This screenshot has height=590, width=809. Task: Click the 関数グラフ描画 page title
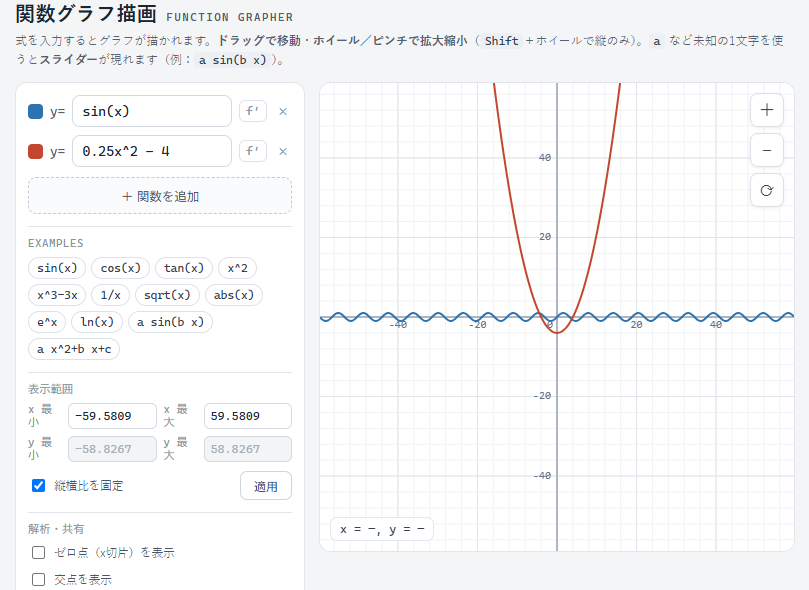tap(86, 14)
